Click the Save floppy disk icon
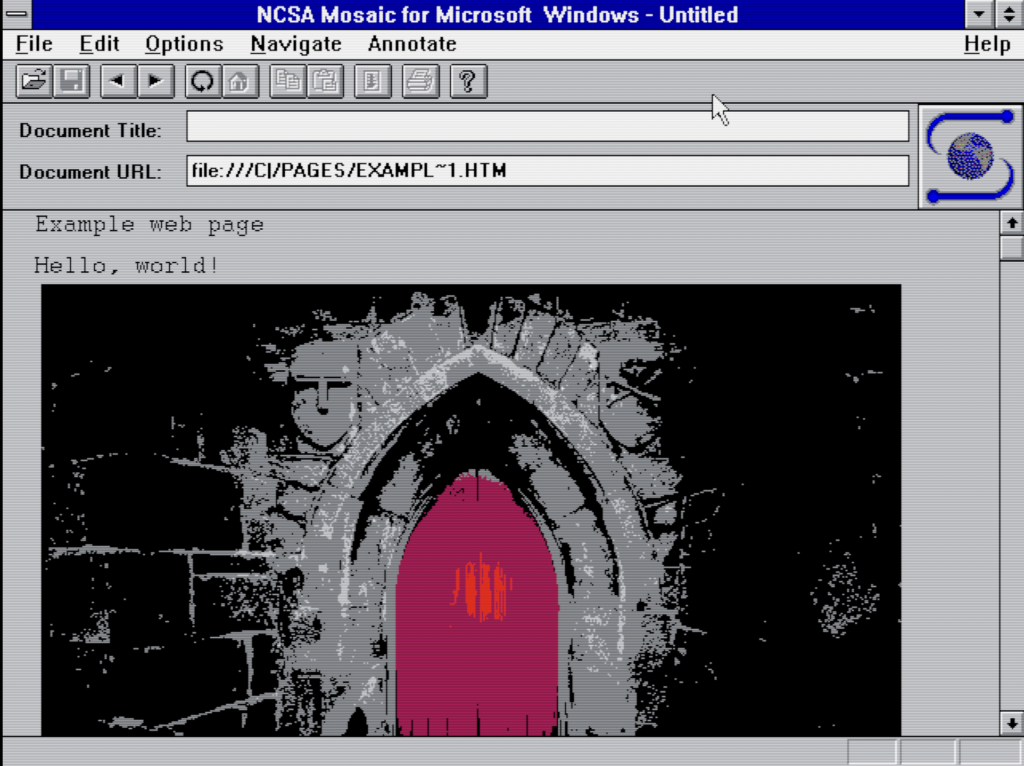 71,82
